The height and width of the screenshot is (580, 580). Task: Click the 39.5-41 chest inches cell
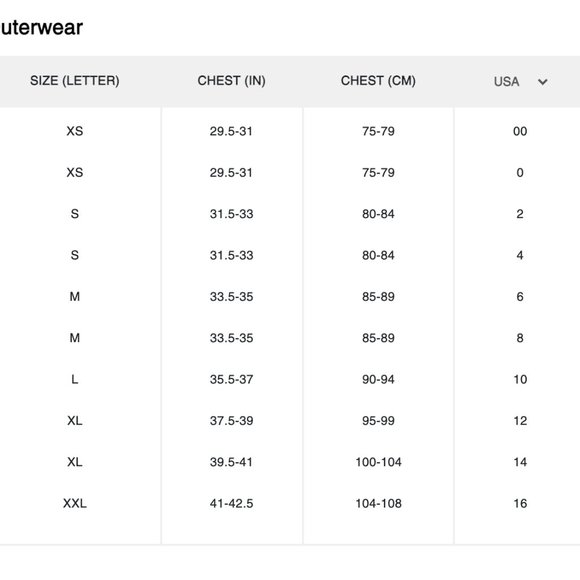(x=232, y=462)
